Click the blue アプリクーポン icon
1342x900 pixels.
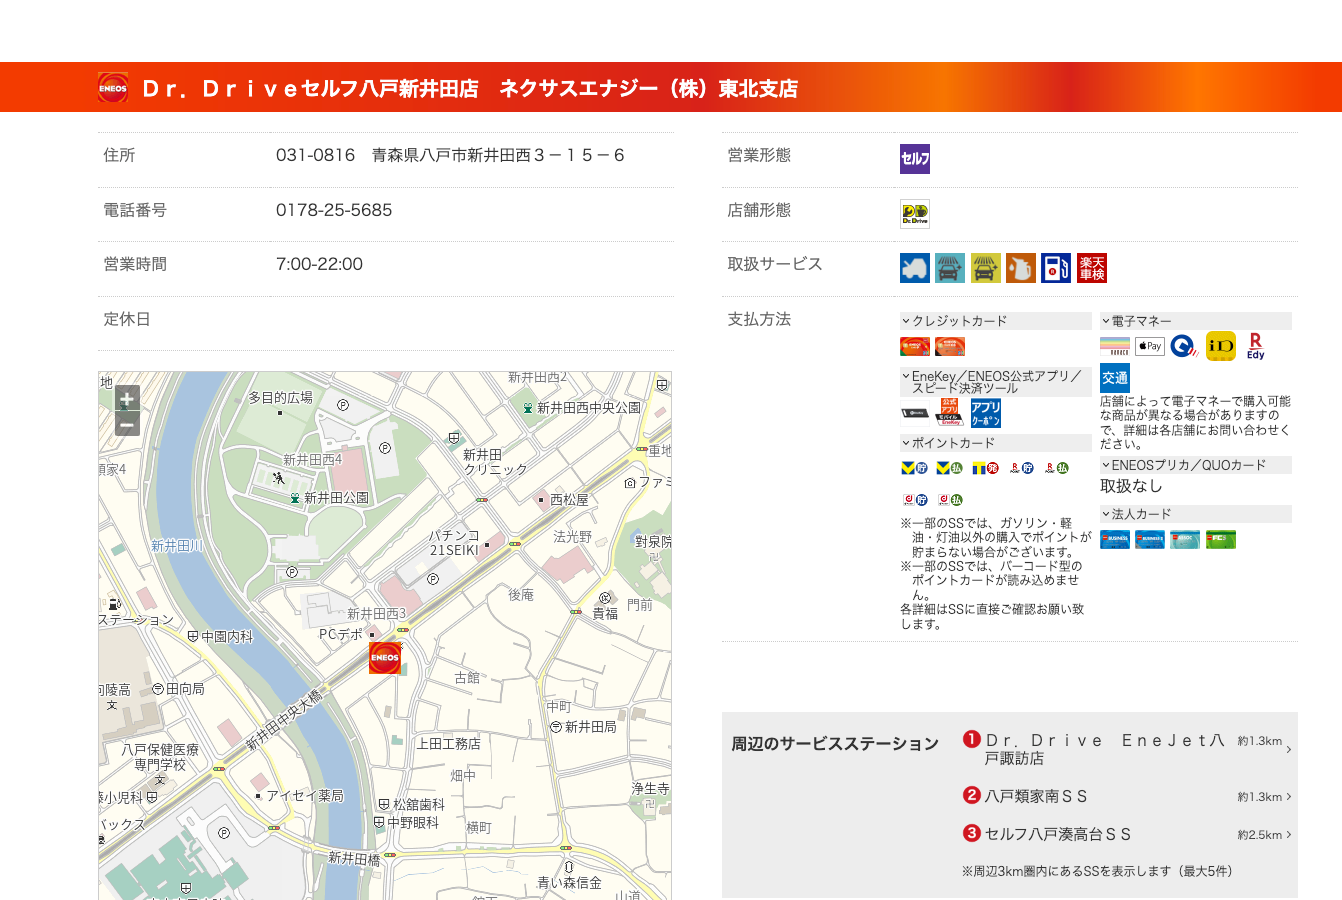point(986,413)
